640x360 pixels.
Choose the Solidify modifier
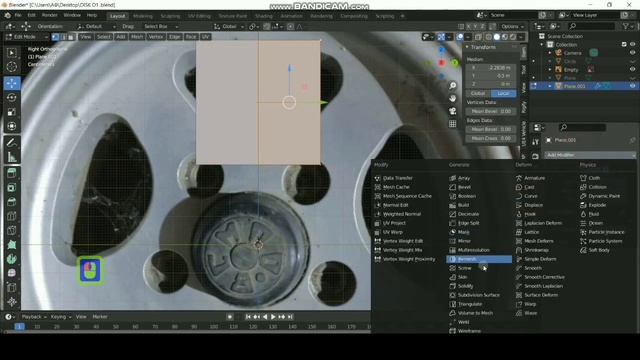click(x=465, y=286)
